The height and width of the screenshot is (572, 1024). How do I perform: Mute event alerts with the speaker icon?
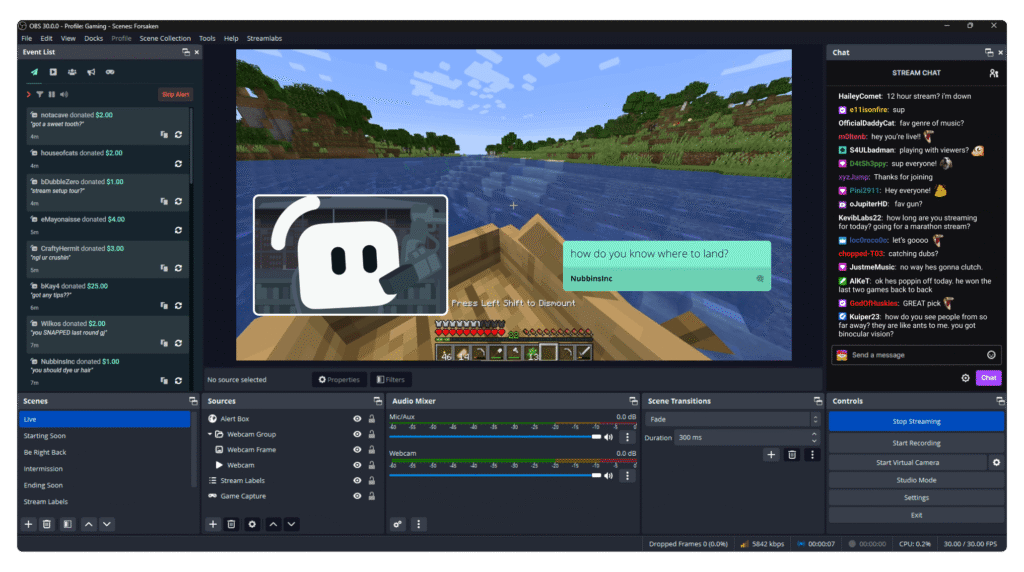click(x=64, y=95)
